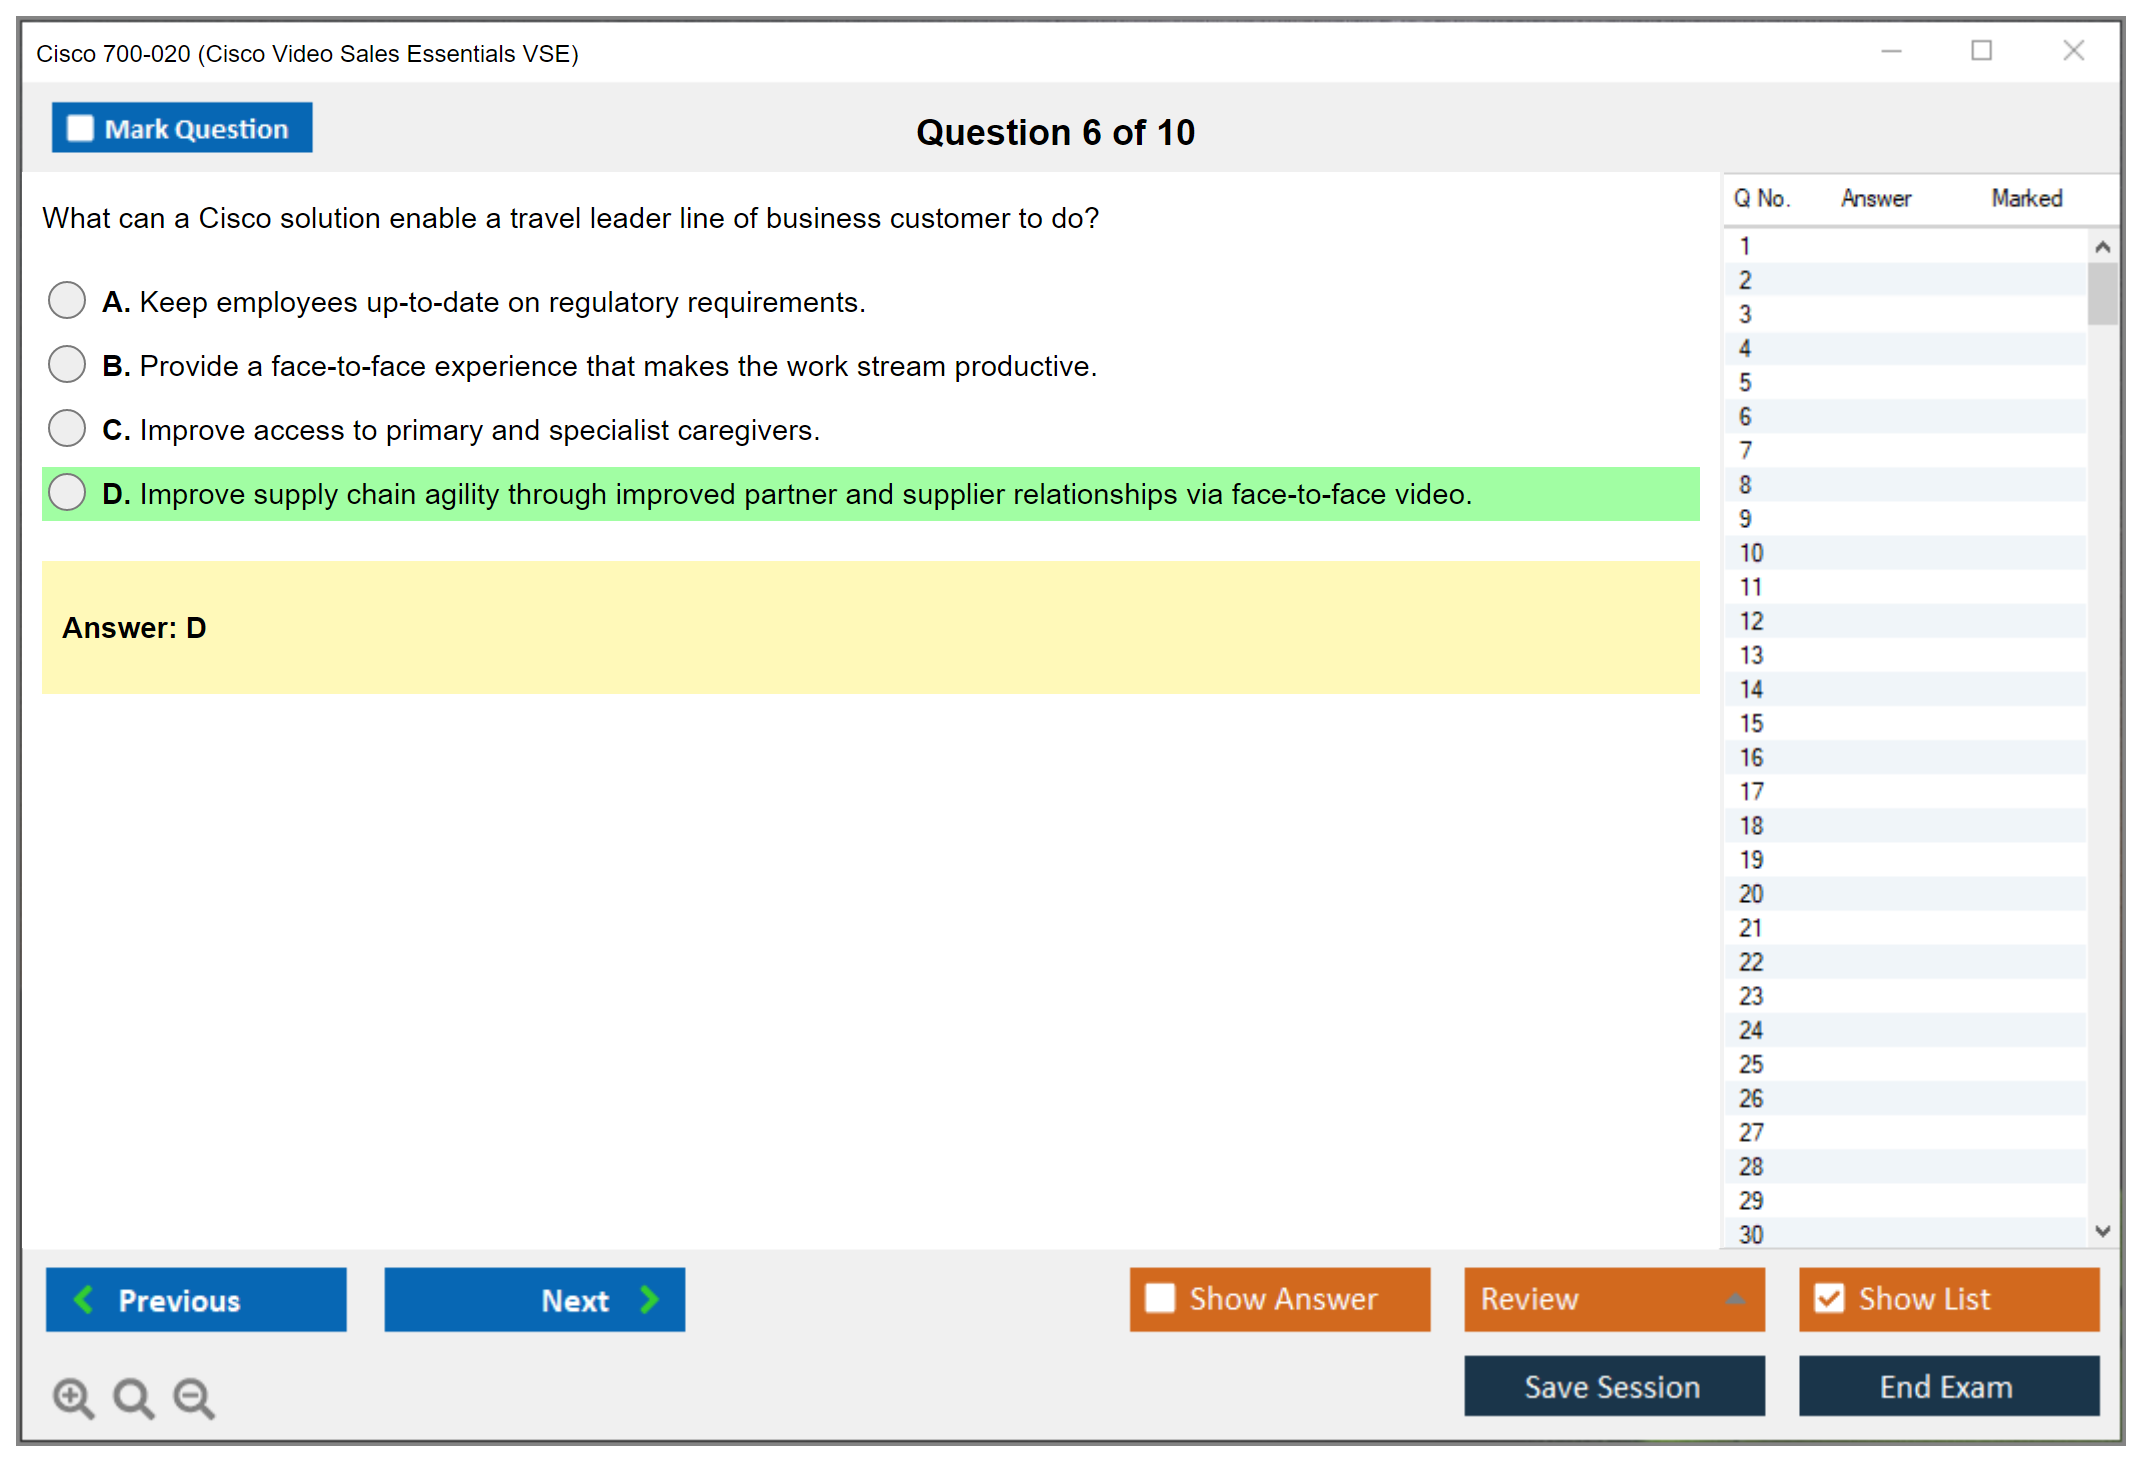Choose option D about supply chain agility
Image resolution: width=2150 pixels, height=1470 pixels.
coord(67,492)
